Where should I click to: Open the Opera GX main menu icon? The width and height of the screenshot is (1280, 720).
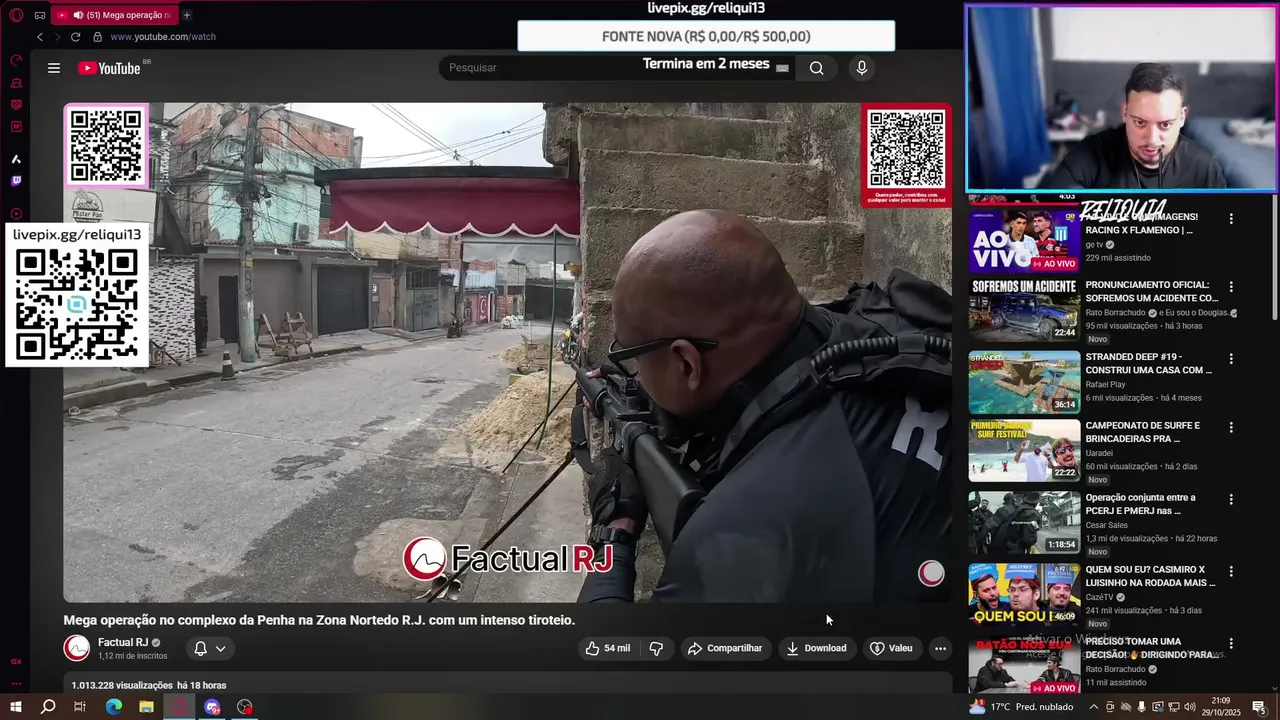[x=16, y=15]
